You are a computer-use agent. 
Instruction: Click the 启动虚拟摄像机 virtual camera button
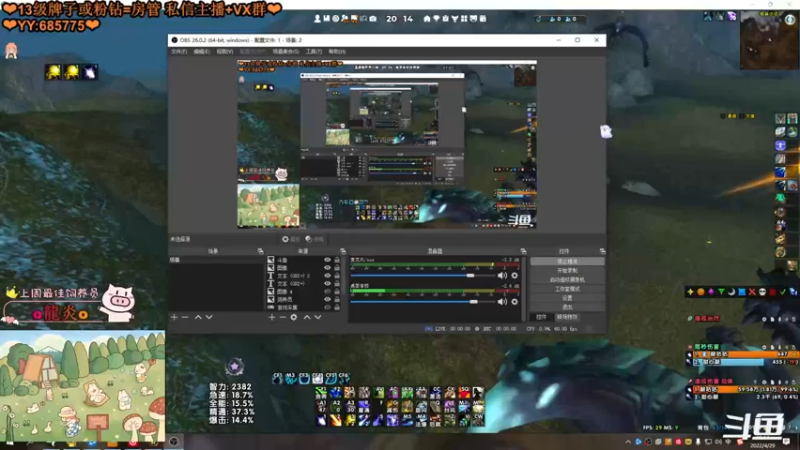567,280
